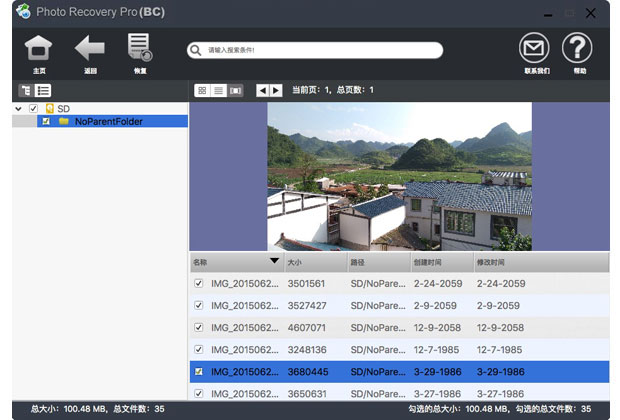Toggle the NoParentFolder checkbox
Screen dimensions: 620x420
click(46, 121)
